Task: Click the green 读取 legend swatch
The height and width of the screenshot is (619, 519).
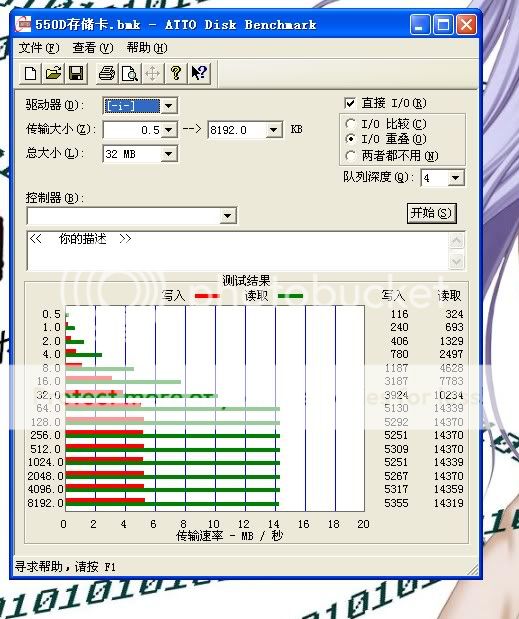Action: [290, 296]
